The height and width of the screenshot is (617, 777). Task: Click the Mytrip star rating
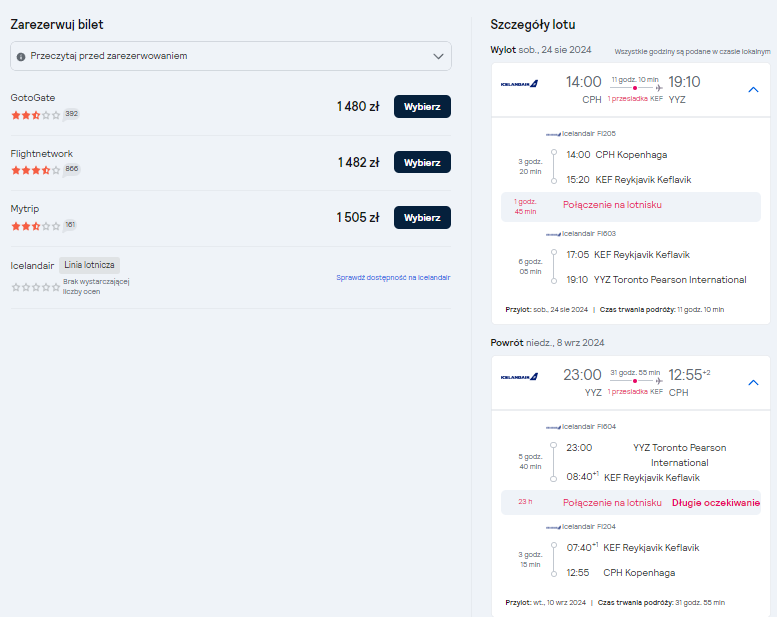tap(35, 226)
